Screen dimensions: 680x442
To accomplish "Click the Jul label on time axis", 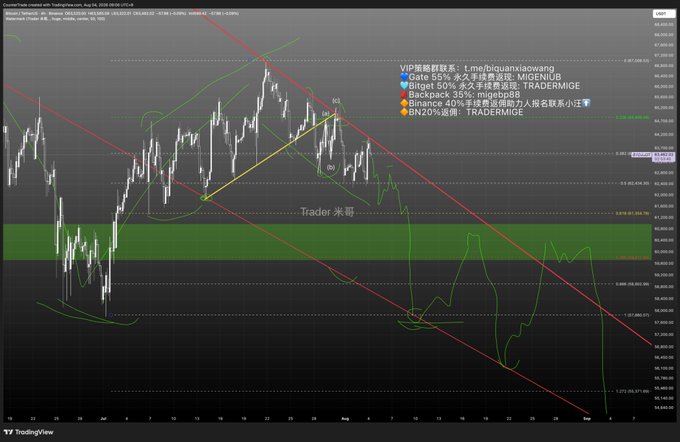I will (103, 419).
